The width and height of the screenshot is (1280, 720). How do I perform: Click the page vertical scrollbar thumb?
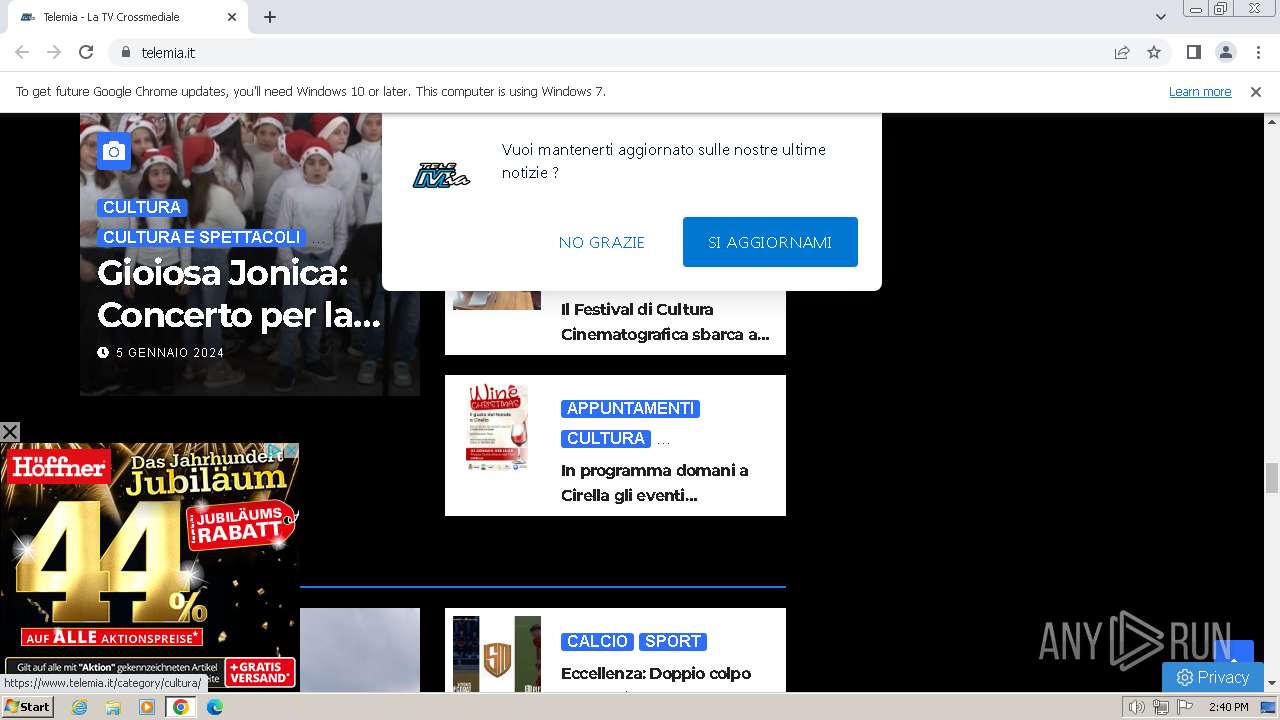tap(1272, 478)
